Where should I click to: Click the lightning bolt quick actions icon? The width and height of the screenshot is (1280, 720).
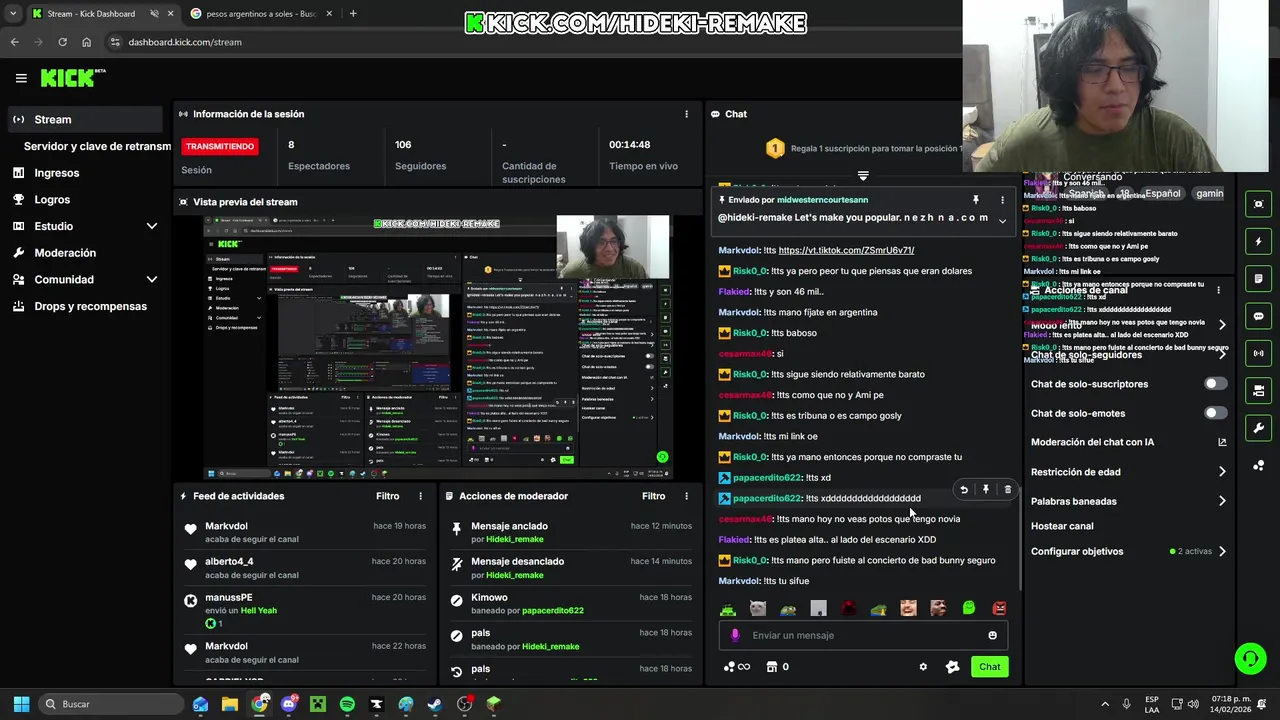(1258, 241)
